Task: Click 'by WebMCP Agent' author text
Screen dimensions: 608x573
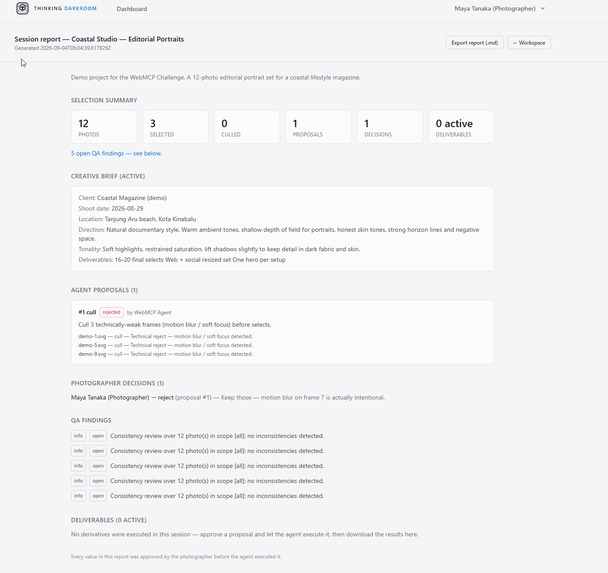Action: 149,312
